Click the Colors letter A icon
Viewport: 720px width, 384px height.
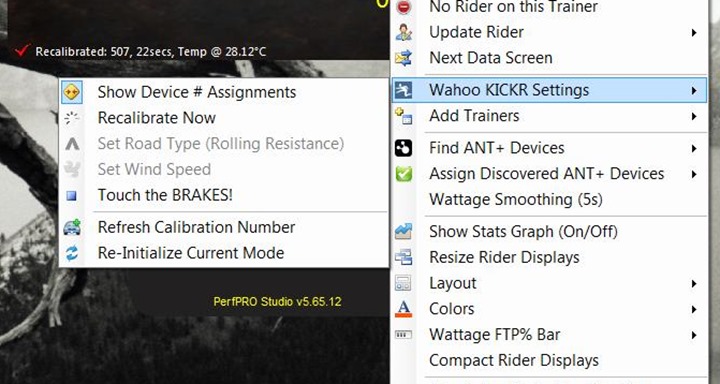(x=403, y=309)
